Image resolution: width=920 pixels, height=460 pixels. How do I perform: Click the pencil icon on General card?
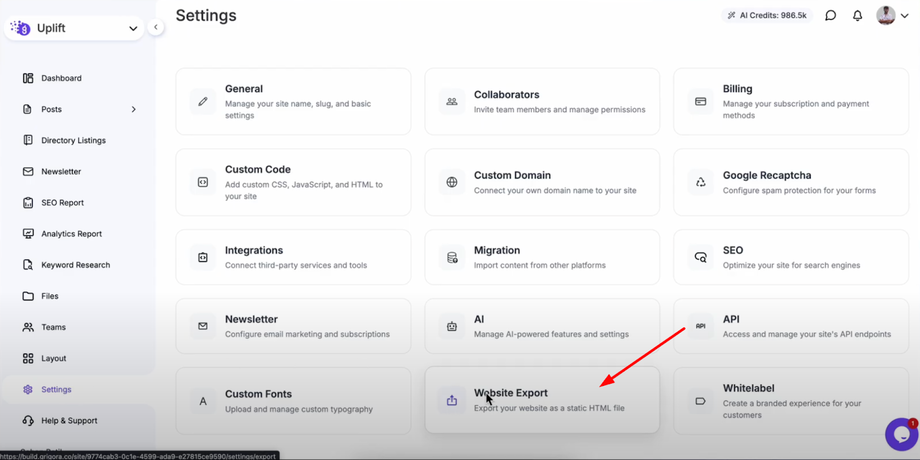click(203, 101)
